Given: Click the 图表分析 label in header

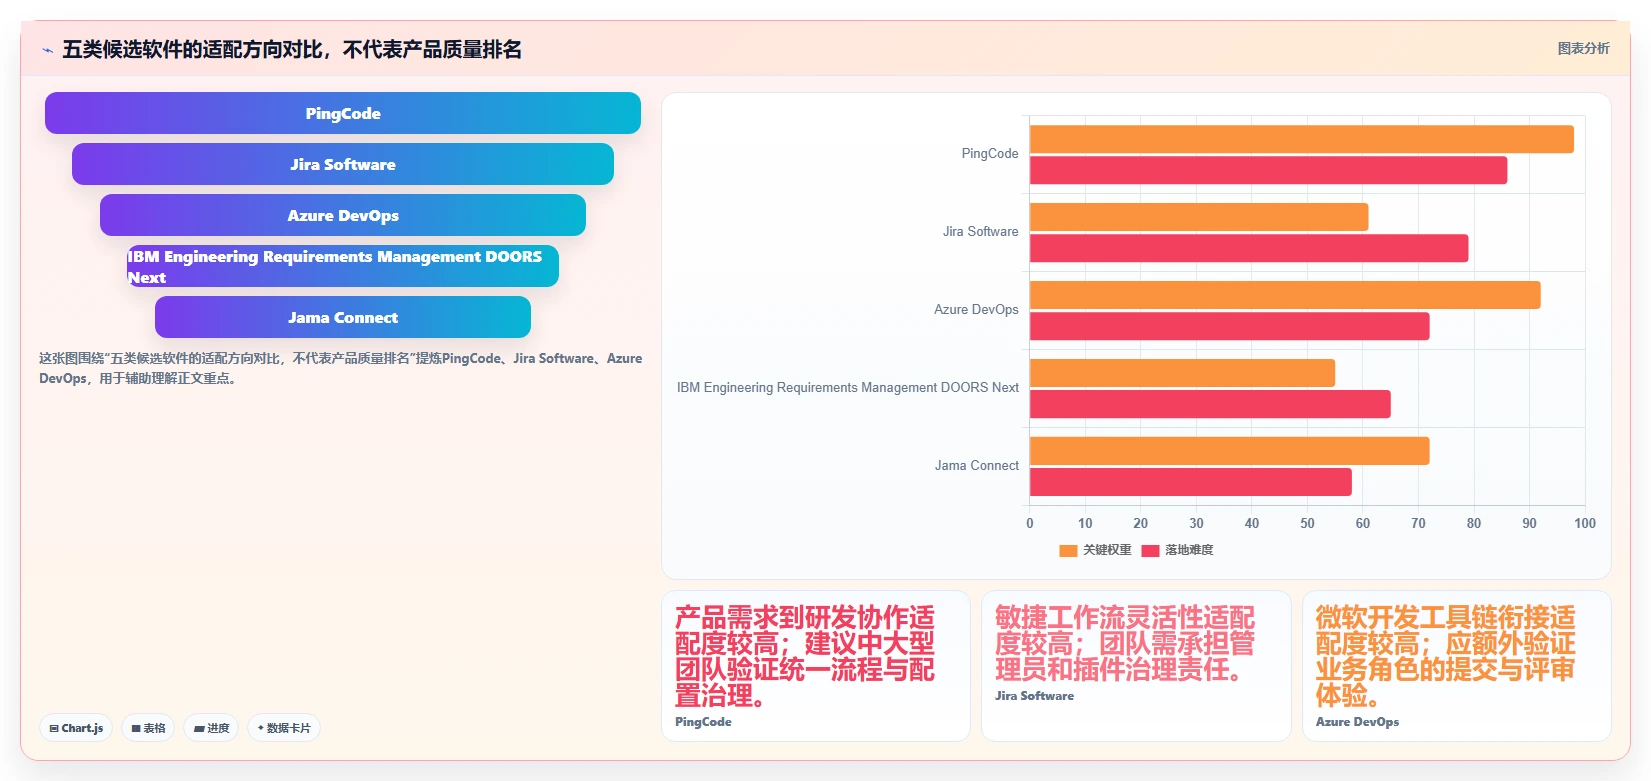Looking at the screenshot, I should coord(1583,48).
